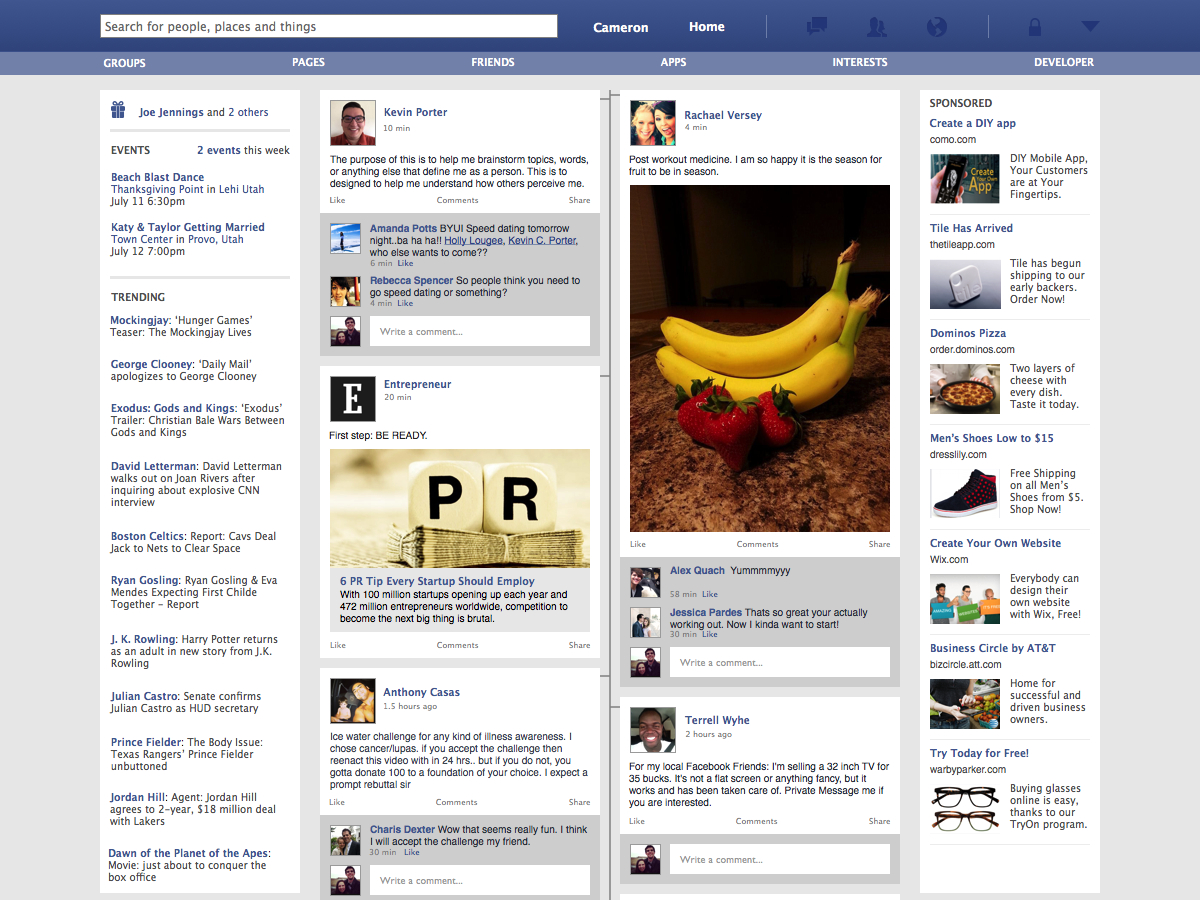This screenshot has width=1200, height=900.
Task: Click comment box under Kevin Porter's post
Action: click(x=479, y=331)
